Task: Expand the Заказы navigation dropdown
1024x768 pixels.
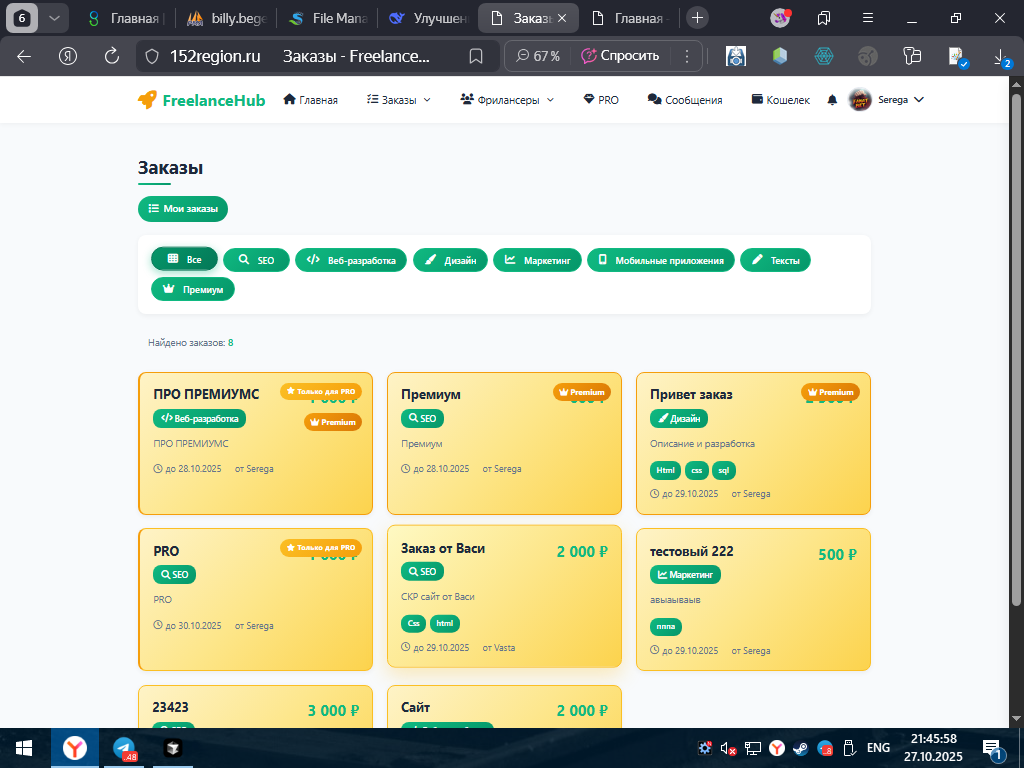Action: [398, 100]
